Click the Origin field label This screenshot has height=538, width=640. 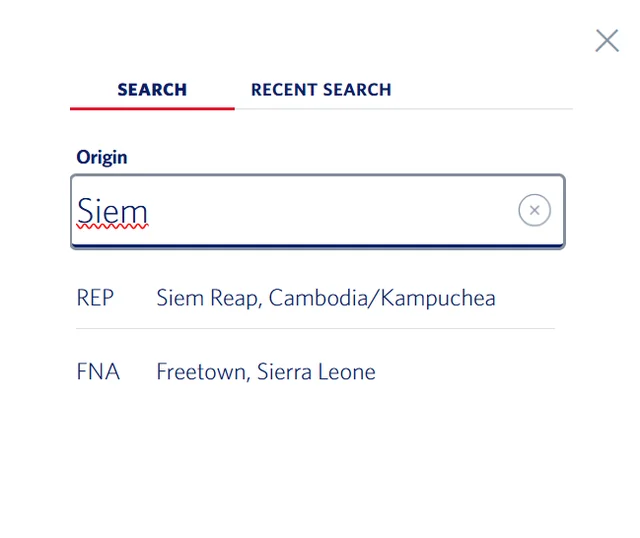click(x=102, y=157)
